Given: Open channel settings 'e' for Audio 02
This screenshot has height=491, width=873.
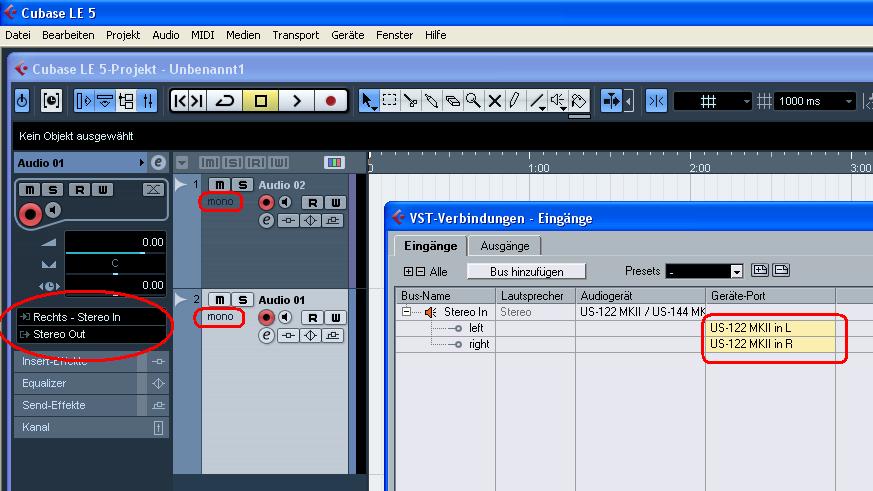Looking at the screenshot, I should pyautogui.click(x=266, y=221).
